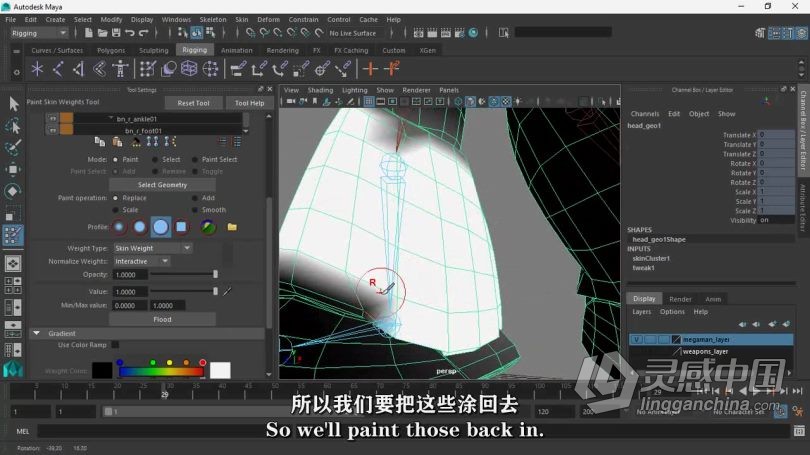Choose the Replace paint operation
This screenshot has height=455, width=810.
coord(116,198)
